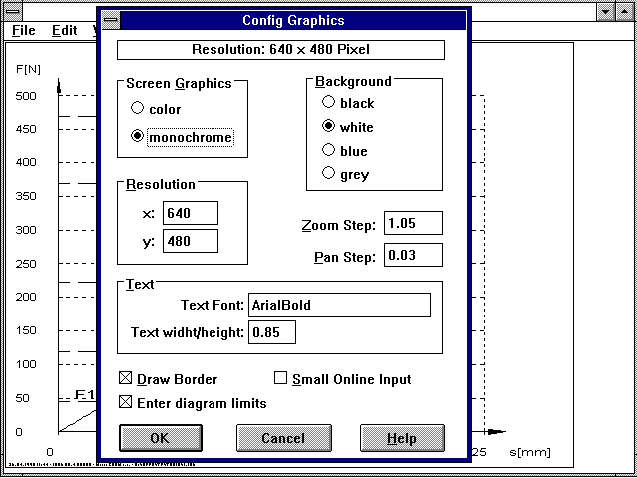This screenshot has height=478, width=637.
Task: Set background to grey
Action: click(x=327, y=174)
